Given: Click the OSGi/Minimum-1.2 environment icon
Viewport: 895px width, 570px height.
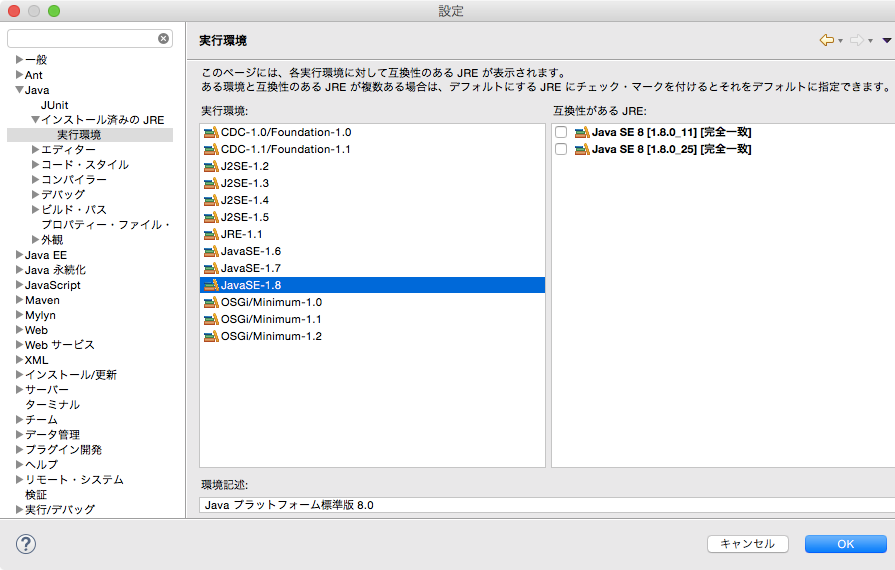Looking at the screenshot, I should point(211,336).
